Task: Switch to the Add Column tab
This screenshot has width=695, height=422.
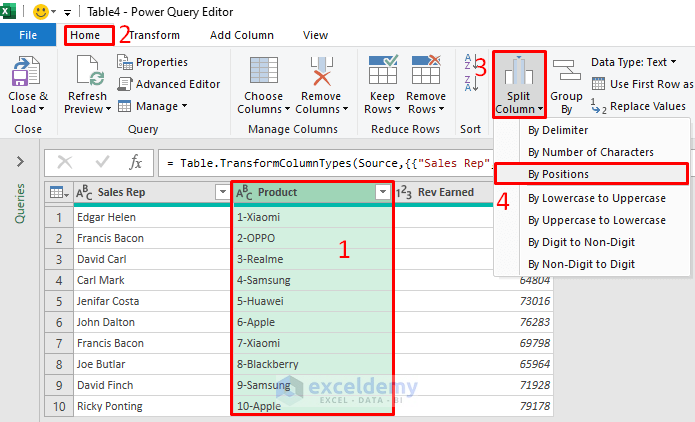Action: click(242, 35)
